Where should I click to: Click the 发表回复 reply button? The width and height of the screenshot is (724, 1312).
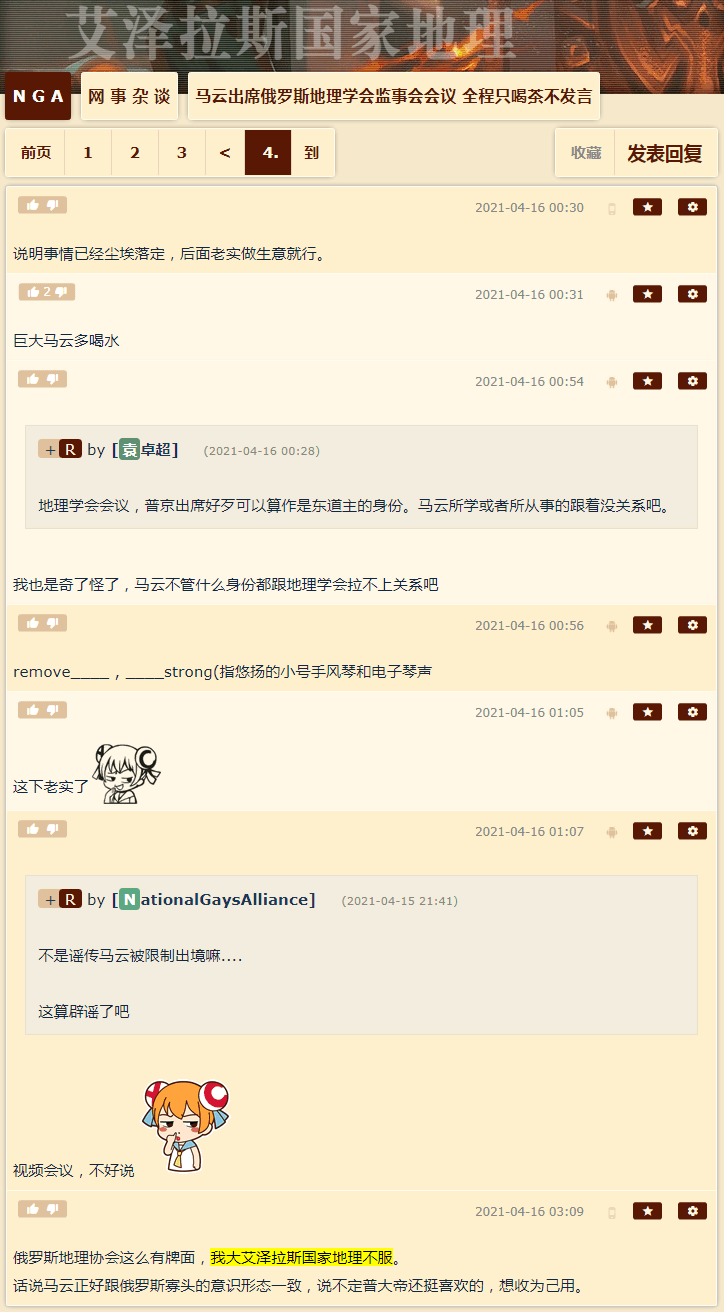coord(665,153)
